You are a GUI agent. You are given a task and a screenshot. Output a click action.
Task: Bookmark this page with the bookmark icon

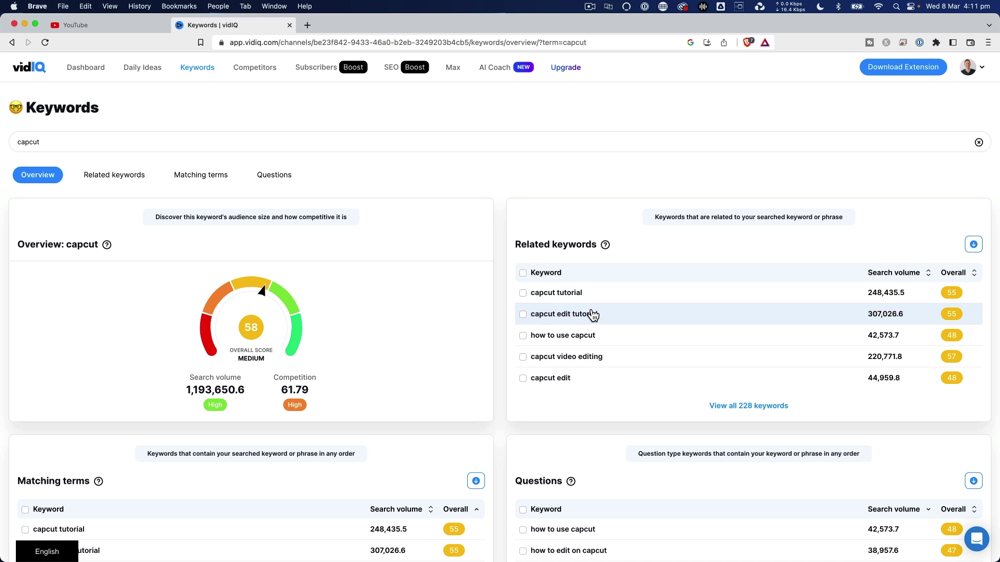pos(200,43)
